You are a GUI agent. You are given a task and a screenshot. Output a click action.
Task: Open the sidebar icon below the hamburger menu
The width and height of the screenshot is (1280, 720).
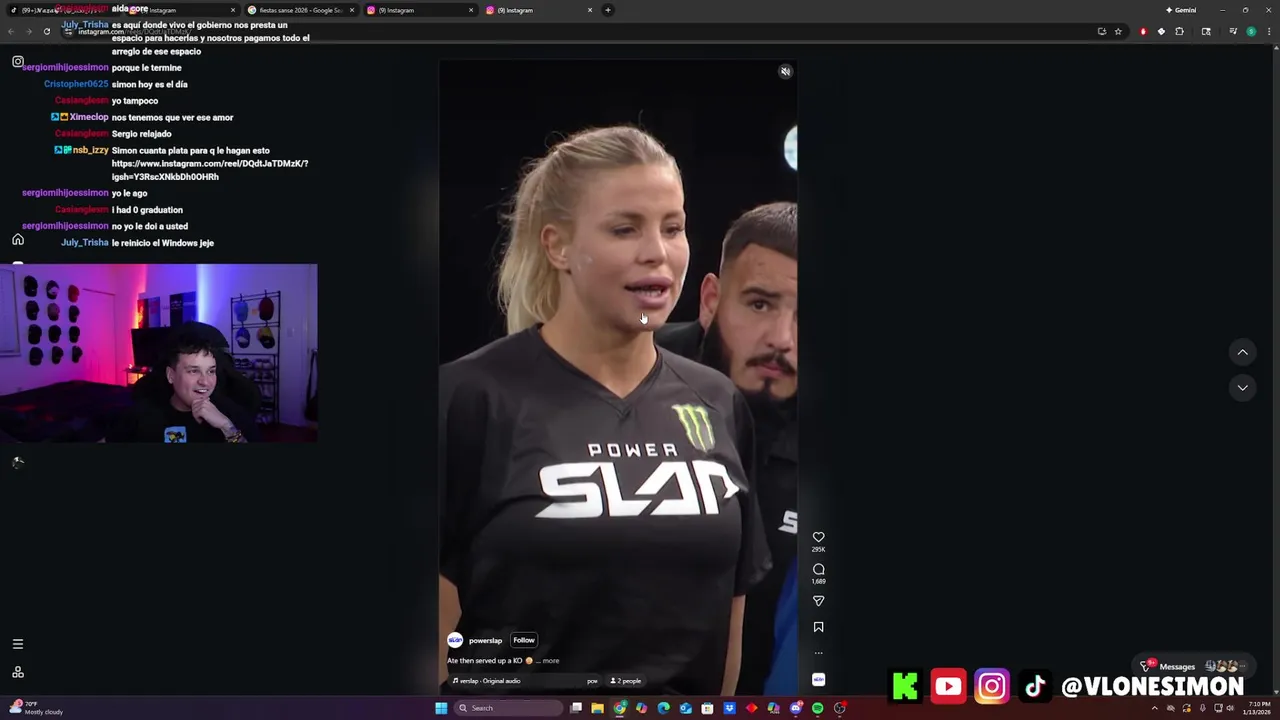tap(17, 672)
